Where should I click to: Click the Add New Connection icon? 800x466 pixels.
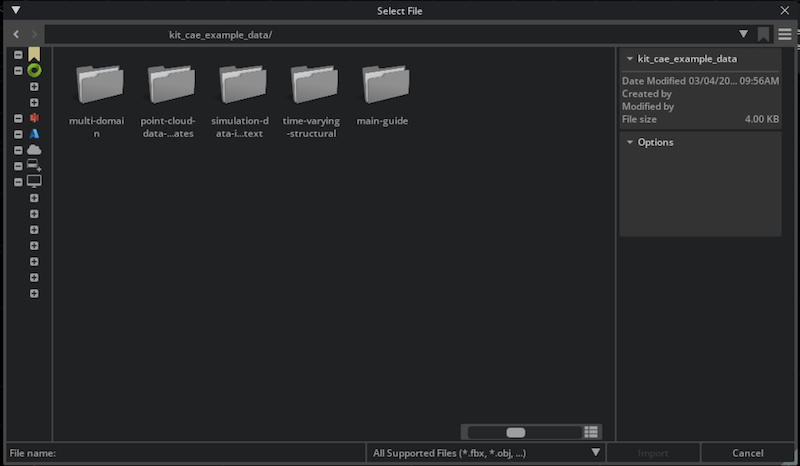tap(34, 165)
